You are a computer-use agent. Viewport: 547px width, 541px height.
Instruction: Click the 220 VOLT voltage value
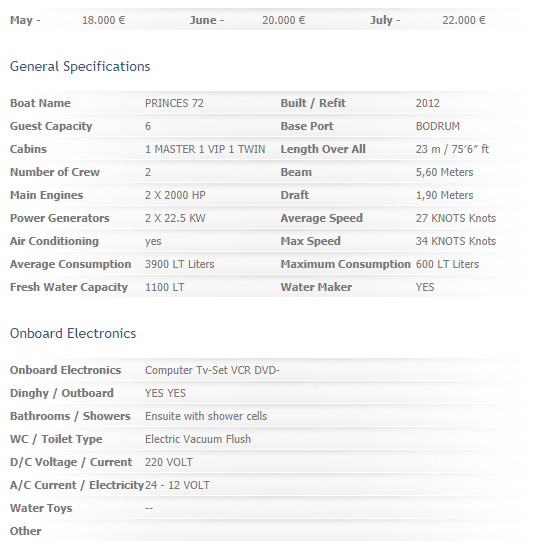168,462
